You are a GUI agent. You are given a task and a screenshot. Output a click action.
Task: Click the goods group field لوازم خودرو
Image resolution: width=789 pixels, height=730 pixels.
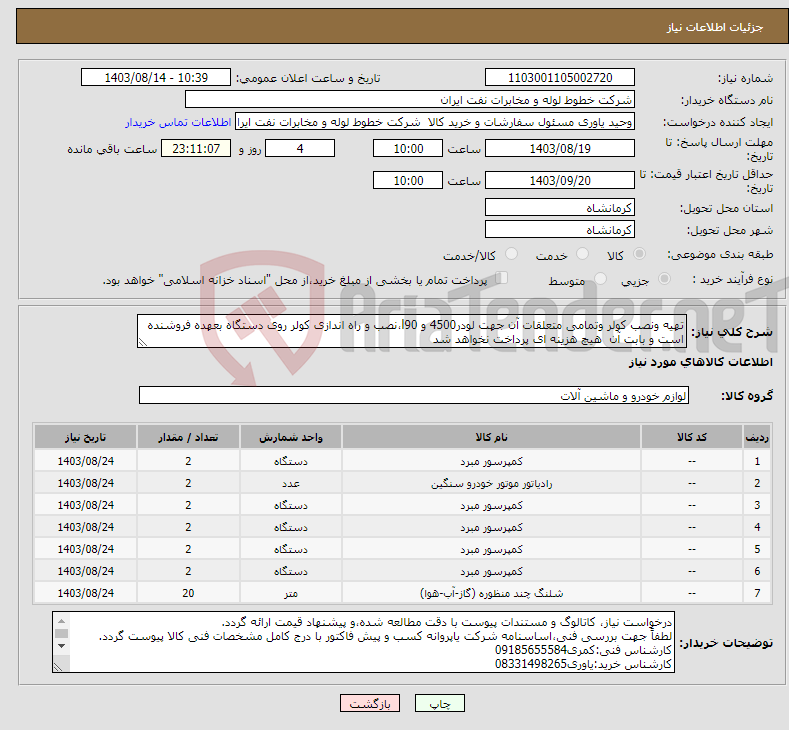click(414, 395)
